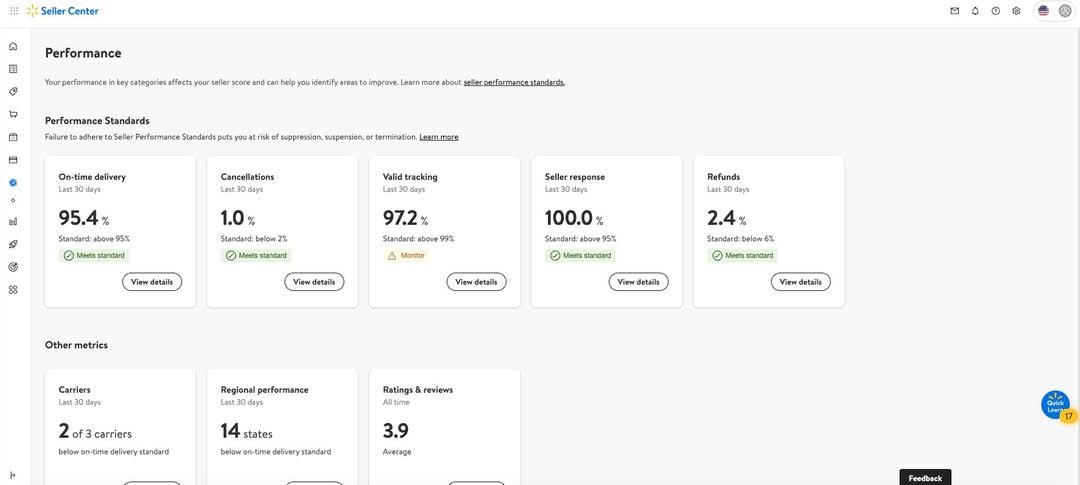The image size is (1080, 485).
Task: Click the Ratings & reviews card title
Action: [x=418, y=390]
